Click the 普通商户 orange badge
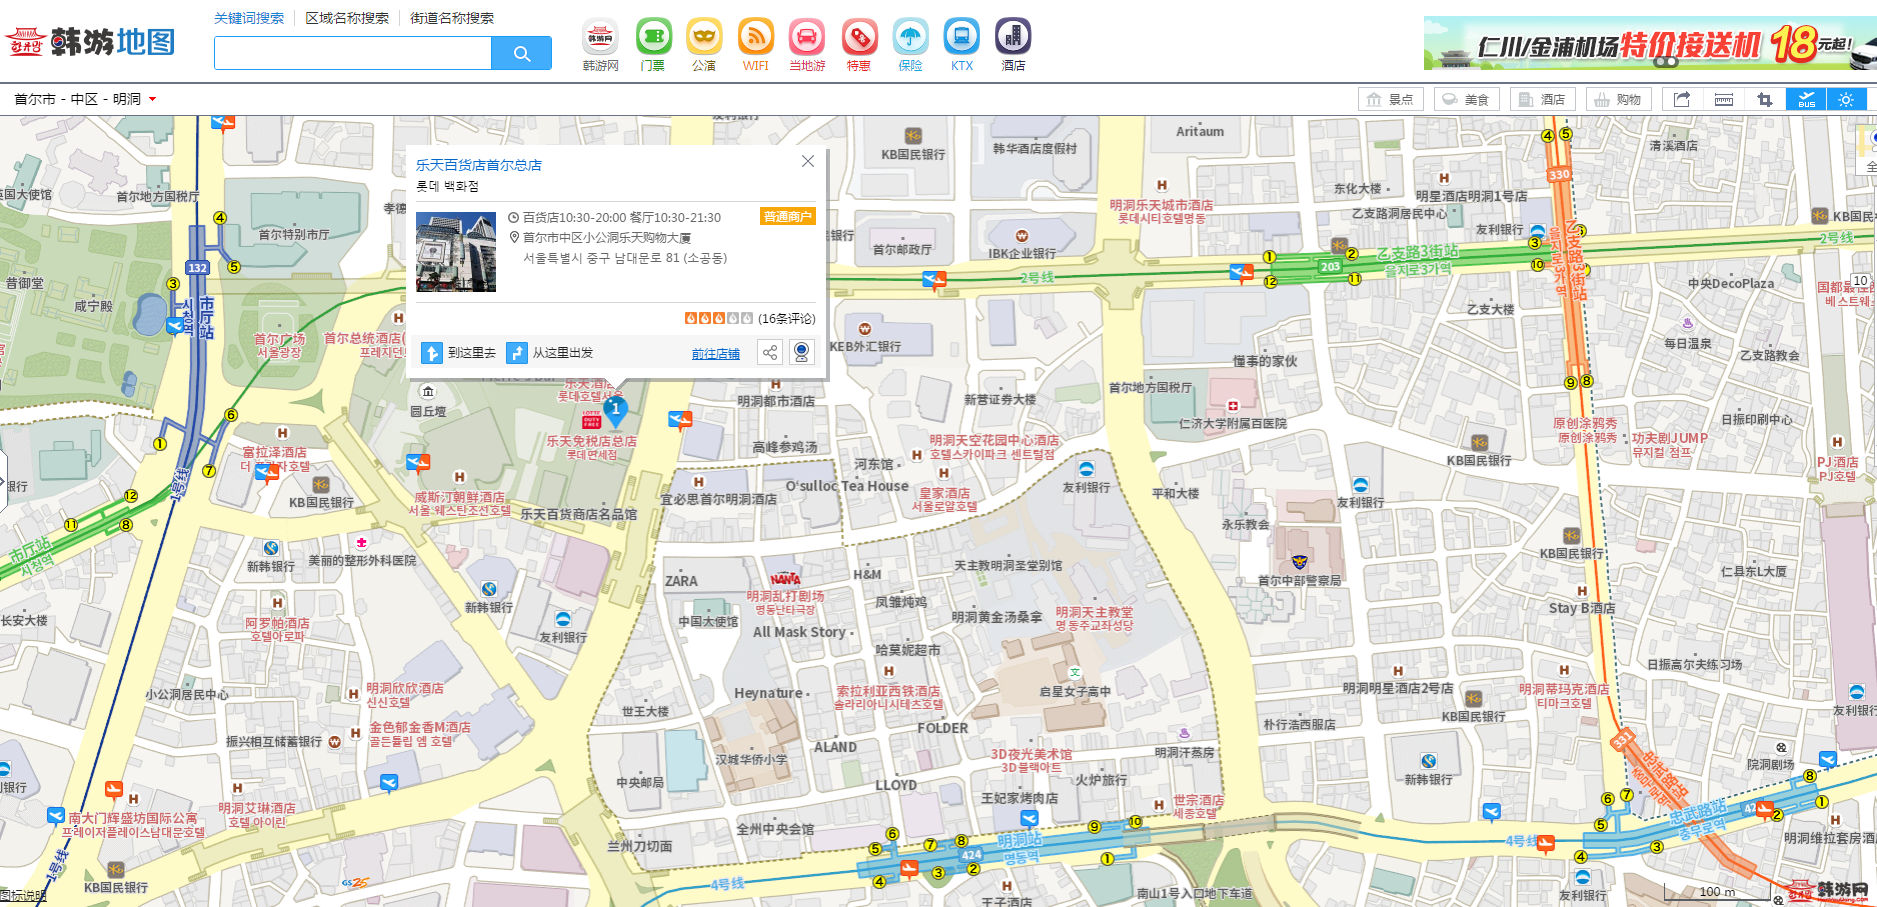 point(788,216)
